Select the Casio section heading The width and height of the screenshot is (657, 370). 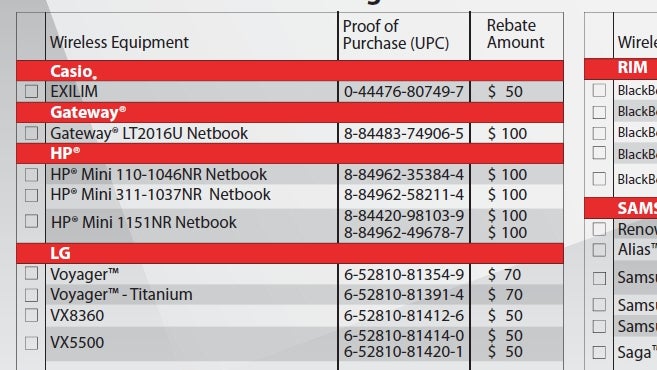pyautogui.click(x=74, y=71)
